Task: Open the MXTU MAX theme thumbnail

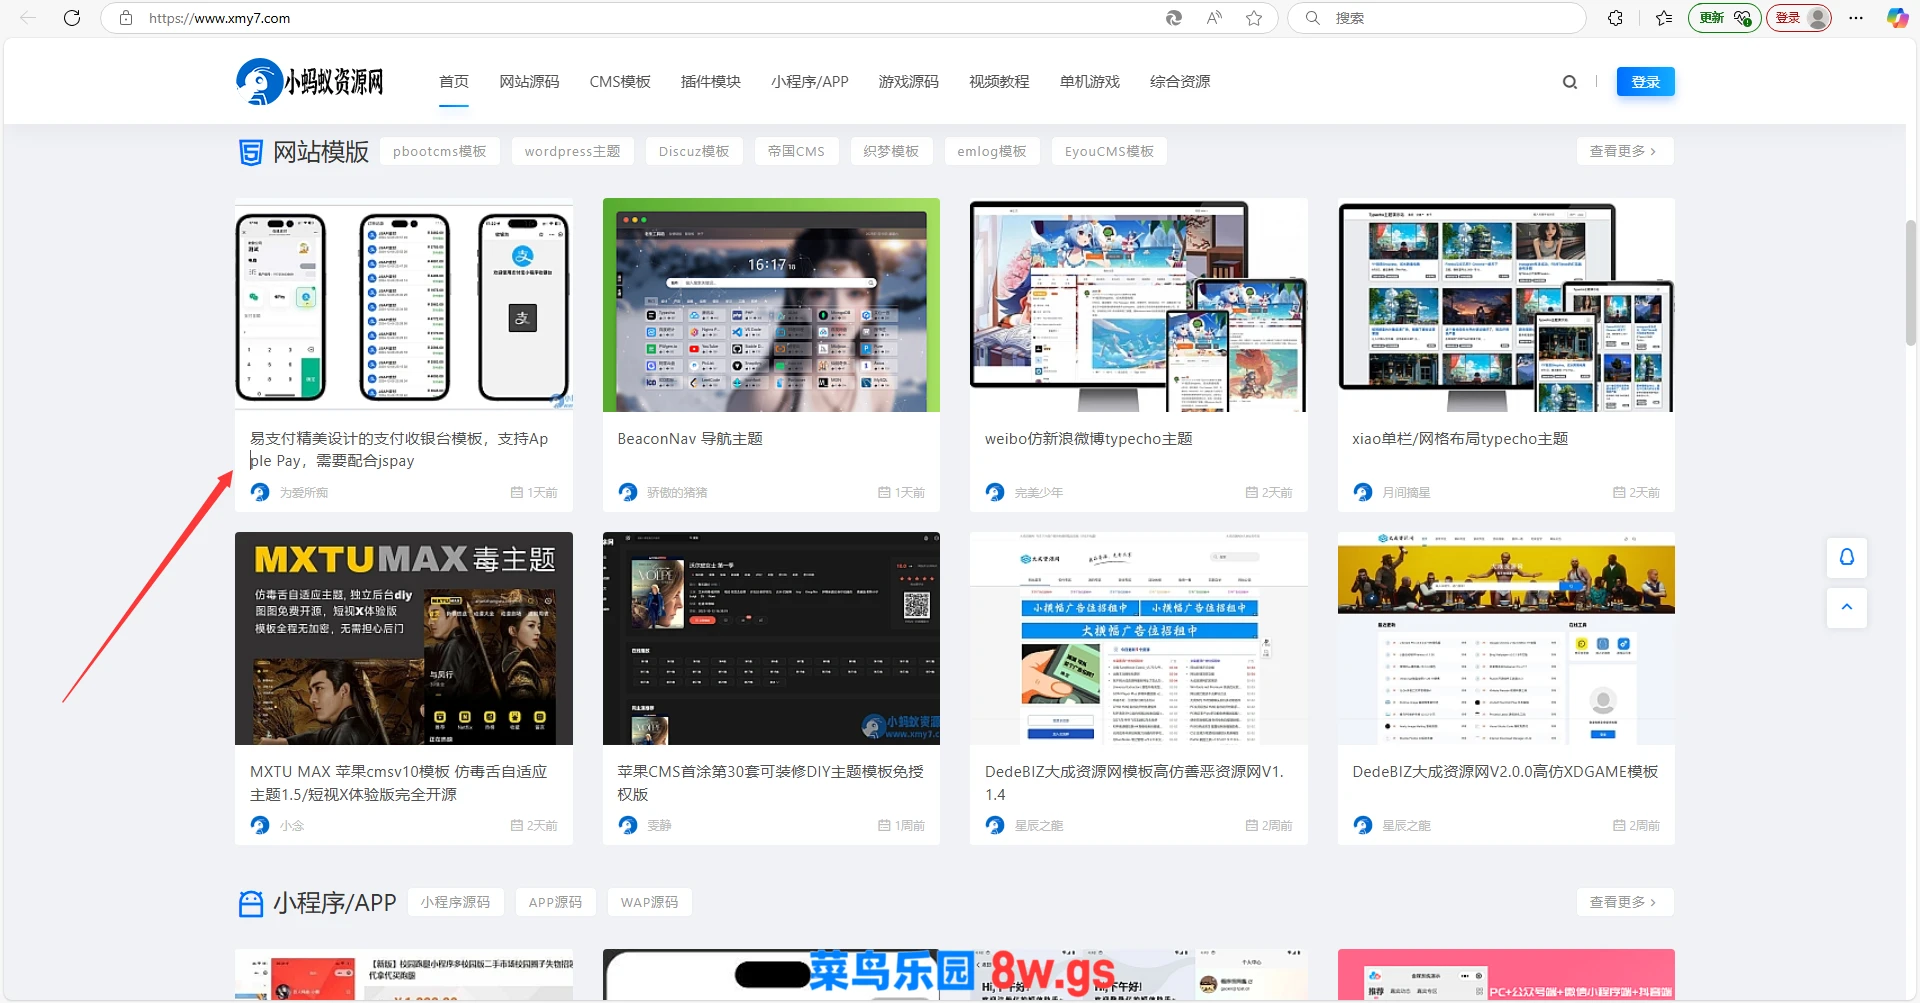Action: tap(404, 638)
